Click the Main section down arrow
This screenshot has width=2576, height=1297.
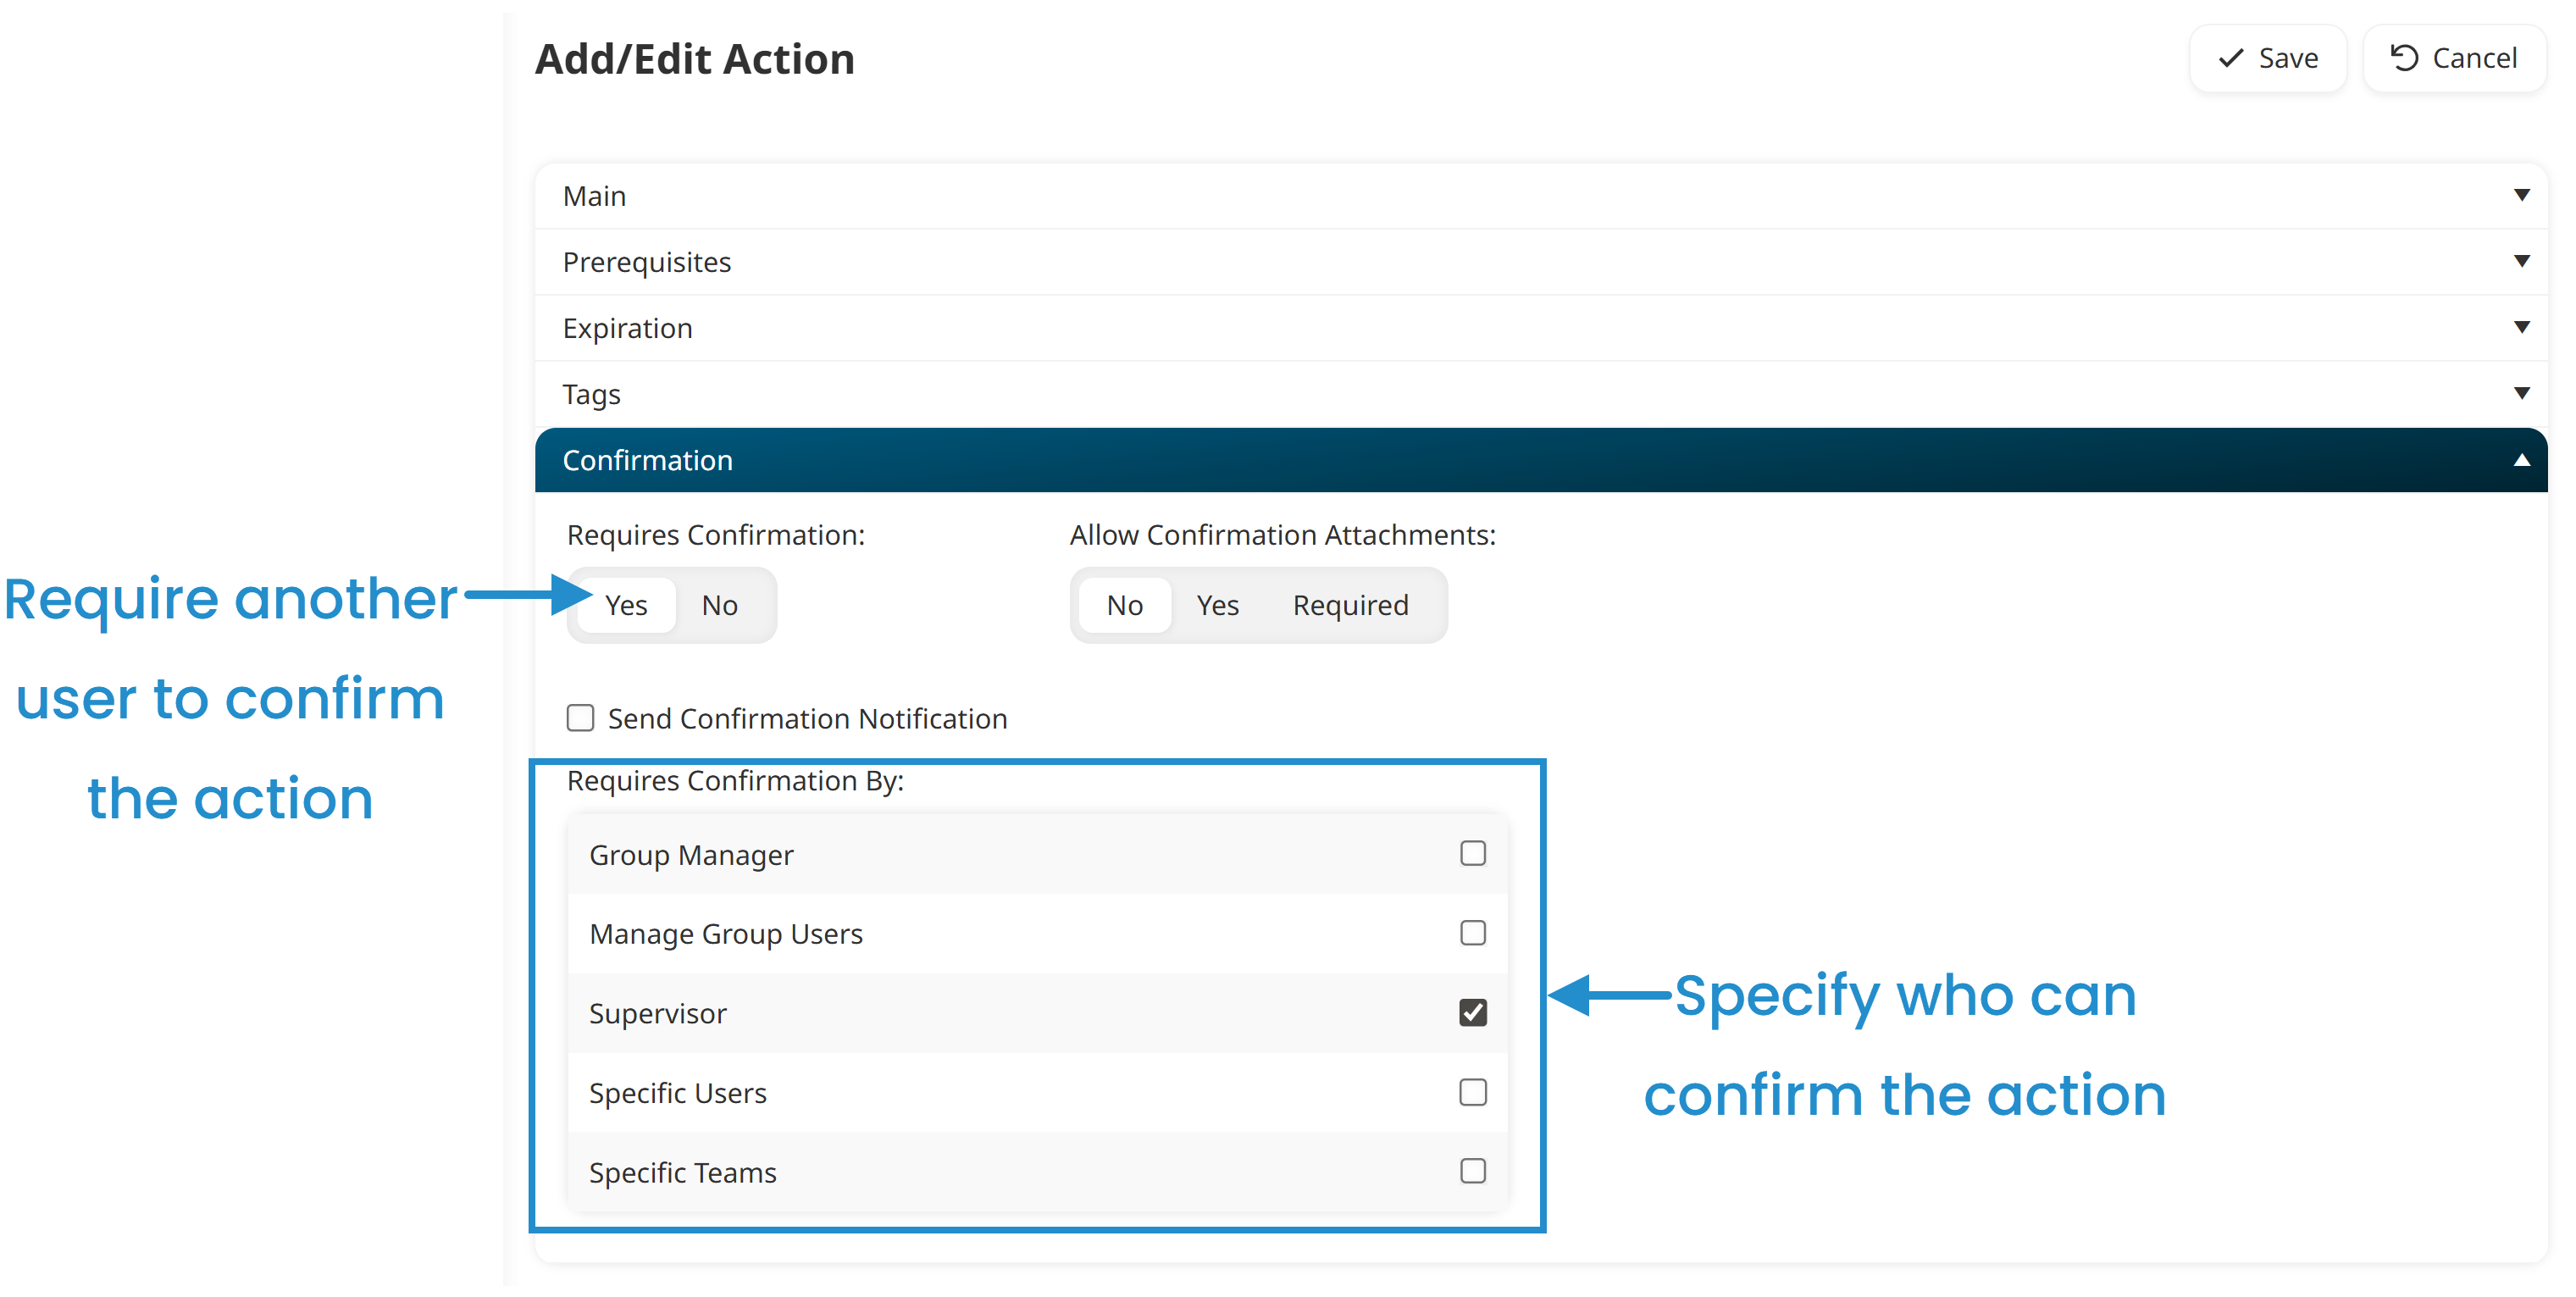pyautogui.click(x=2521, y=195)
